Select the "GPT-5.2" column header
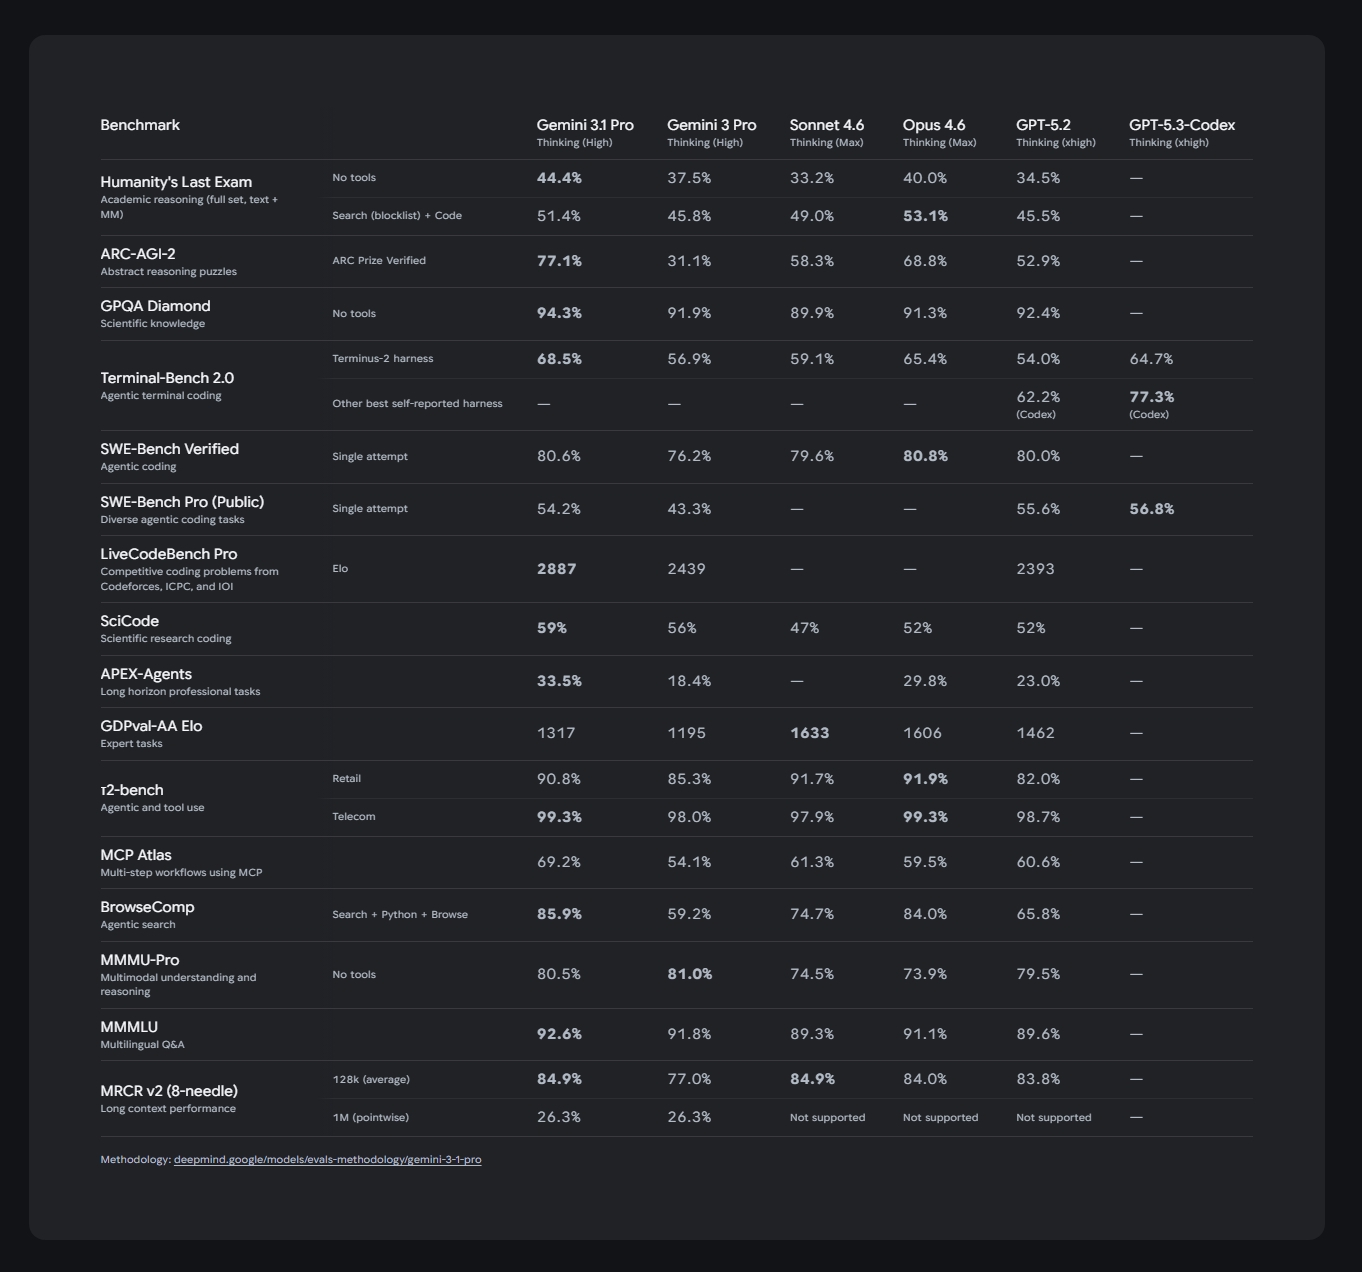1362x1272 pixels. pyautogui.click(x=1043, y=125)
